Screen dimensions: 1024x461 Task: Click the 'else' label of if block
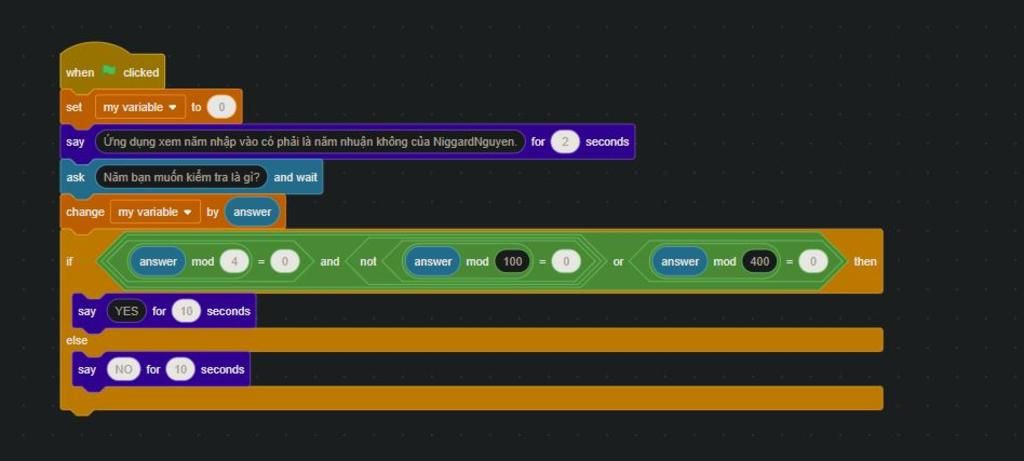(x=76, y=340)
